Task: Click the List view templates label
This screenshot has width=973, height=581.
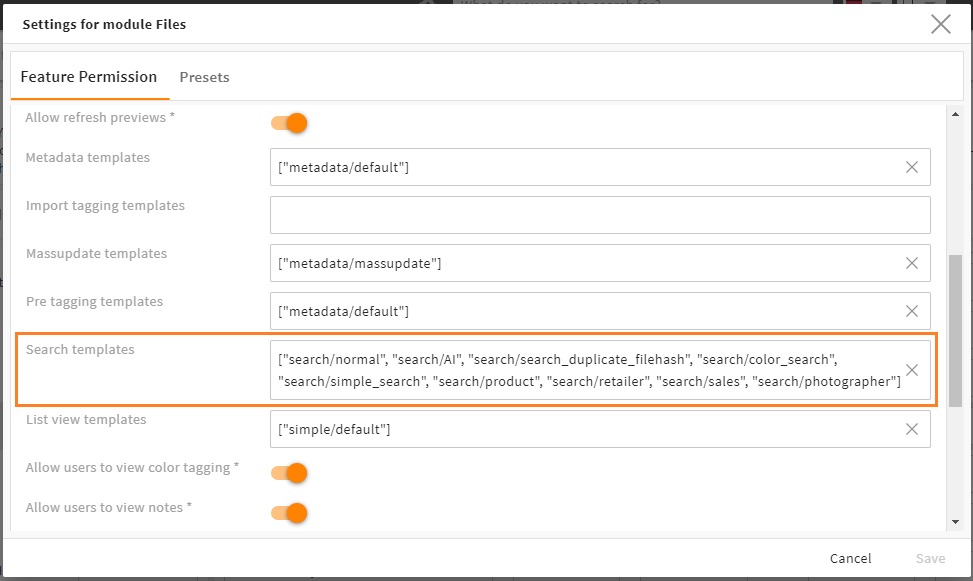Action: tap(86, 420)
